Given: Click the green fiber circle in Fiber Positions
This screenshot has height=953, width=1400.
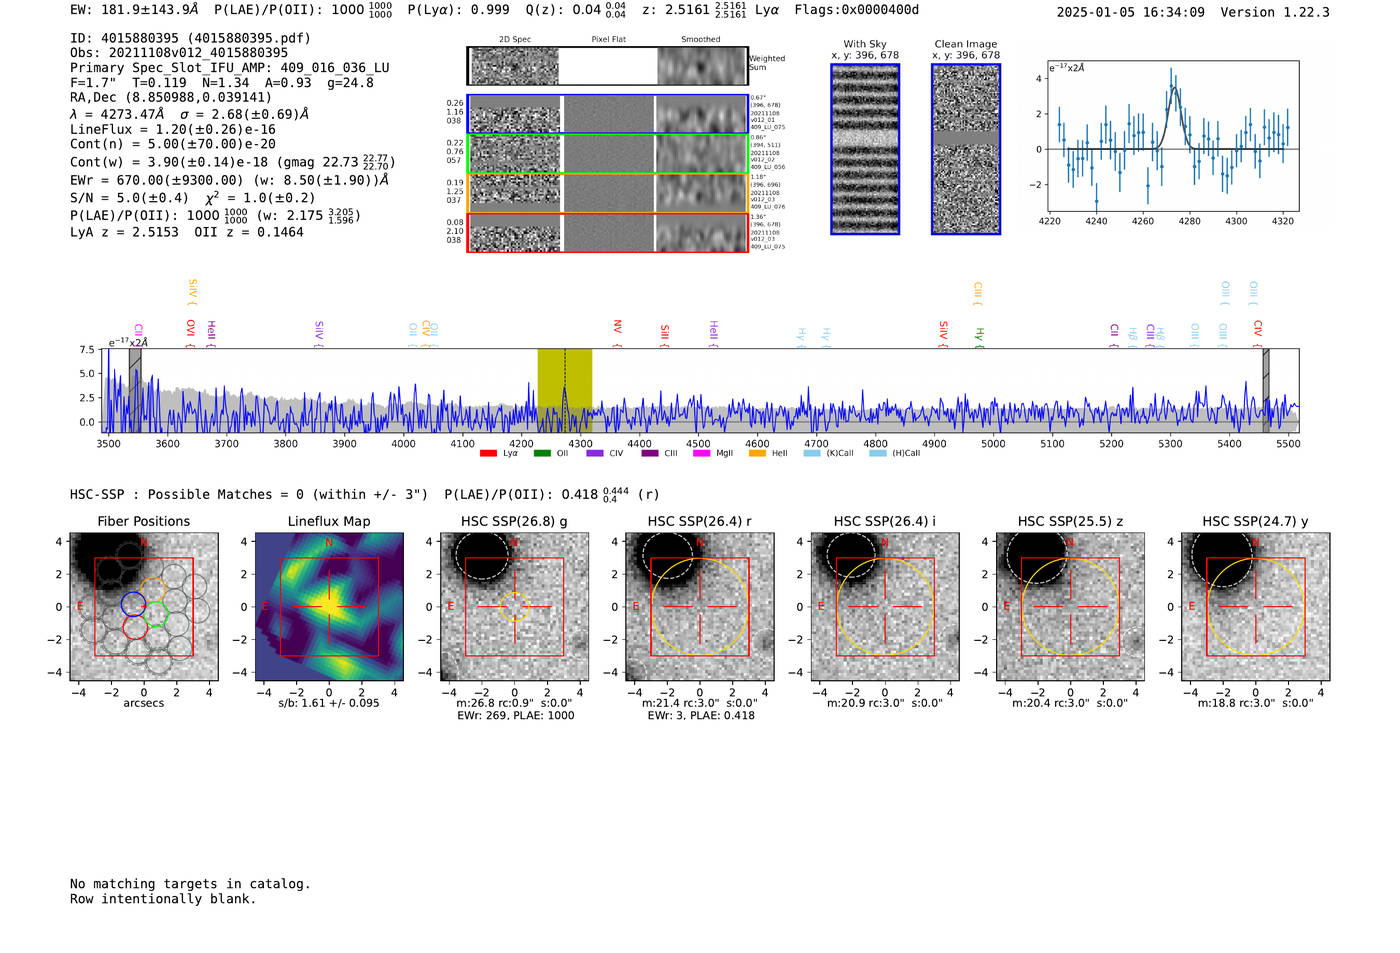Looking at the screenshot, I should tap(155, 615).
